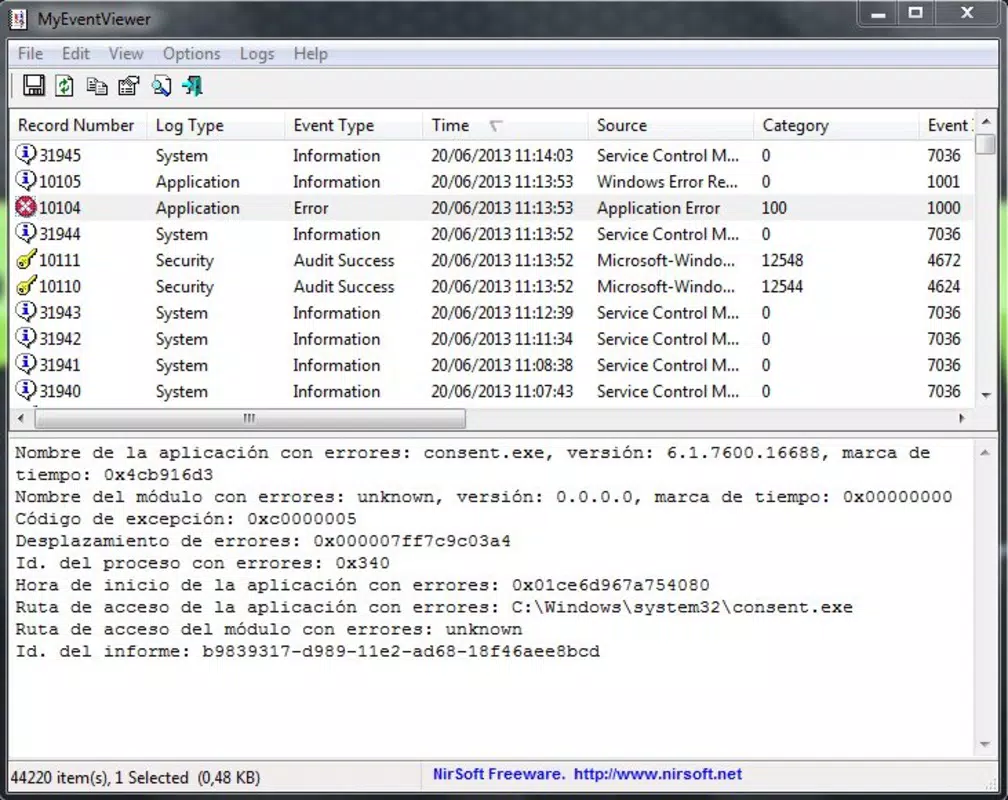The width and height of the screenshot is (1008, 800).
Task: Click the consent.exe path line in details
Action: click(x=434, y=607)
